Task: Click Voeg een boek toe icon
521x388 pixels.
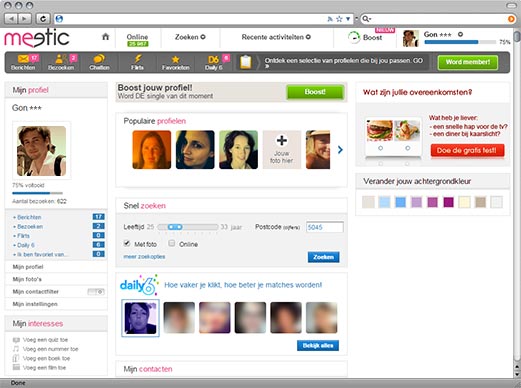Action: (16, 358)
